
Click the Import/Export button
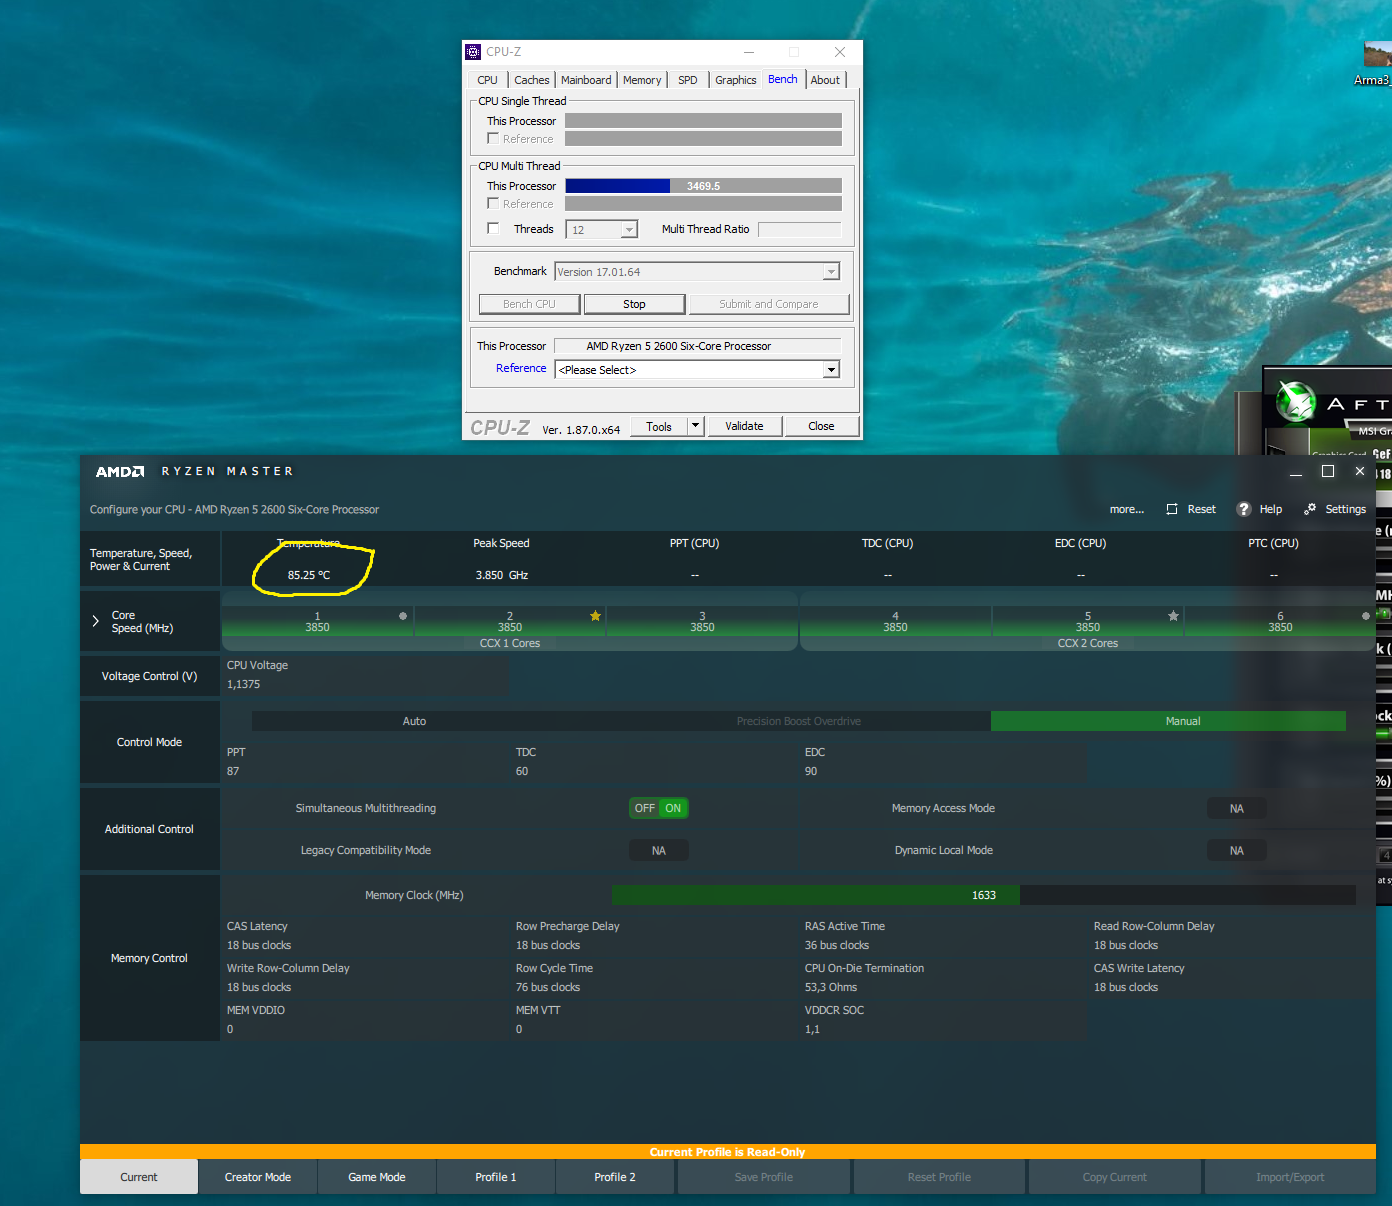[x=1290, y=1177]
